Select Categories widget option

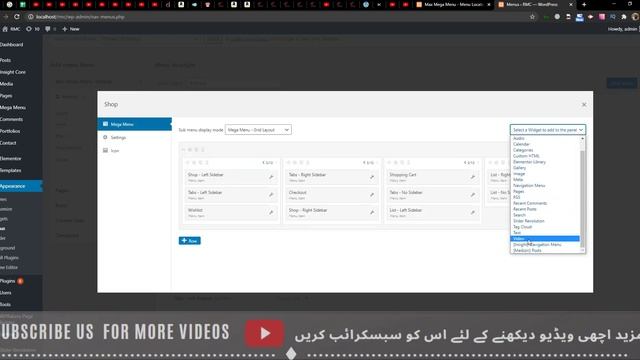click(x=523, y=150)
